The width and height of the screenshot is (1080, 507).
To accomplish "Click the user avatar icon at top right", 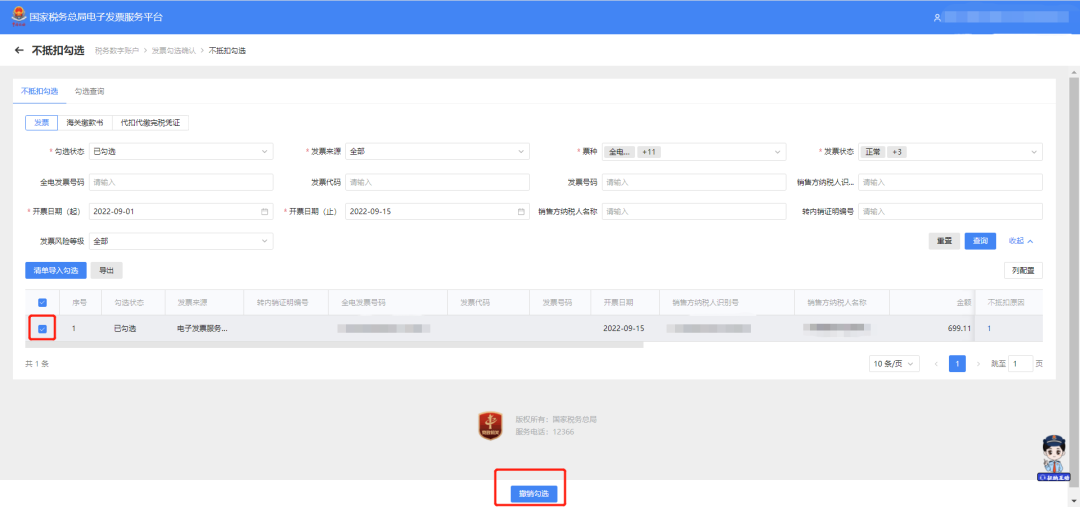I will click(x=937, y=17).
